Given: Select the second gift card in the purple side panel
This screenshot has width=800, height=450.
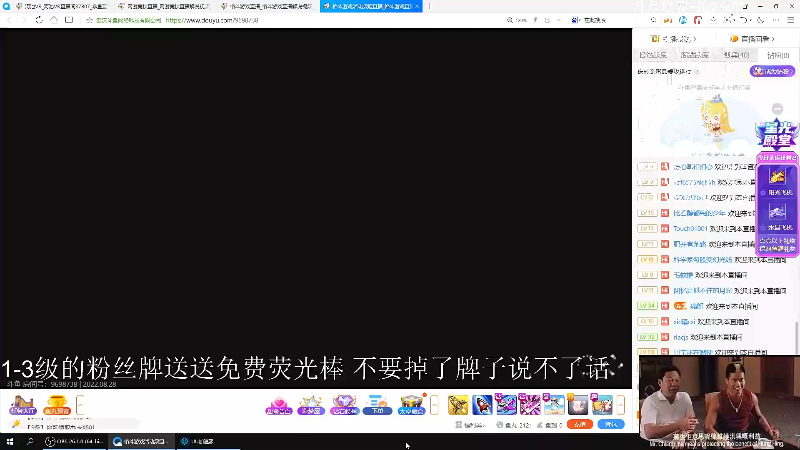Looking at the screenshot, I should (777, 216).
